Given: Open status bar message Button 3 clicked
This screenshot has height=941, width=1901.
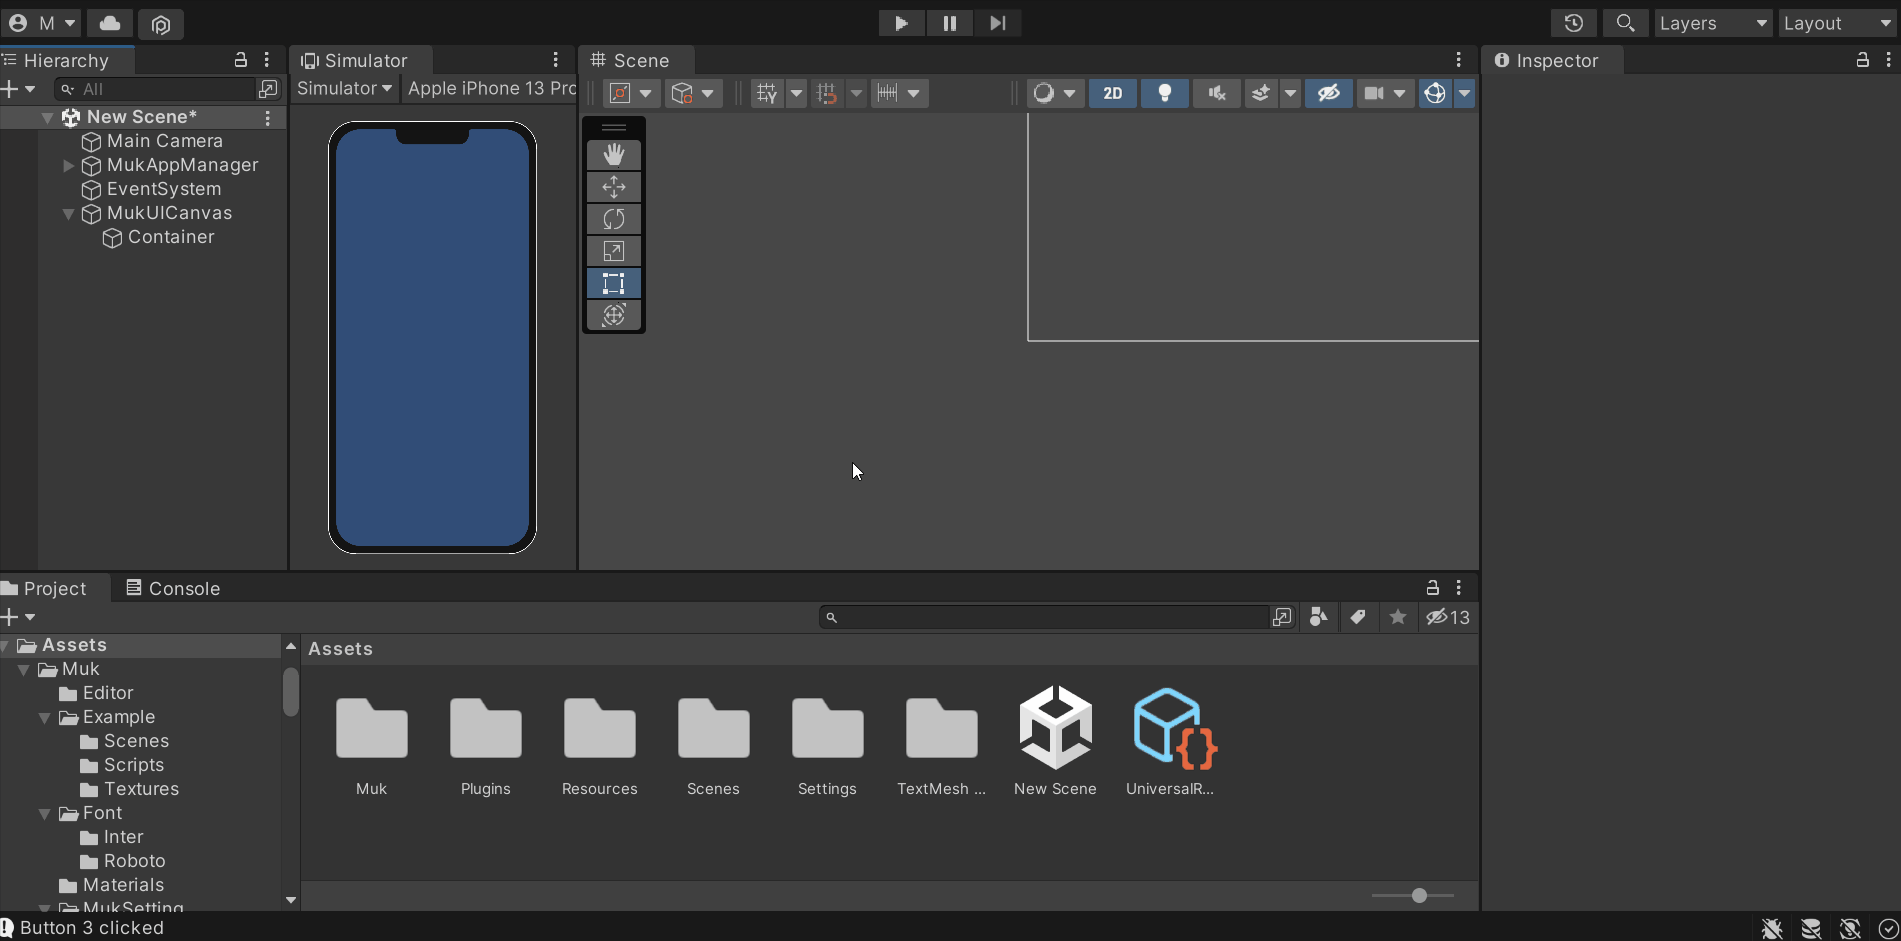Looking at the screenshot, I should tap(83, 927).
